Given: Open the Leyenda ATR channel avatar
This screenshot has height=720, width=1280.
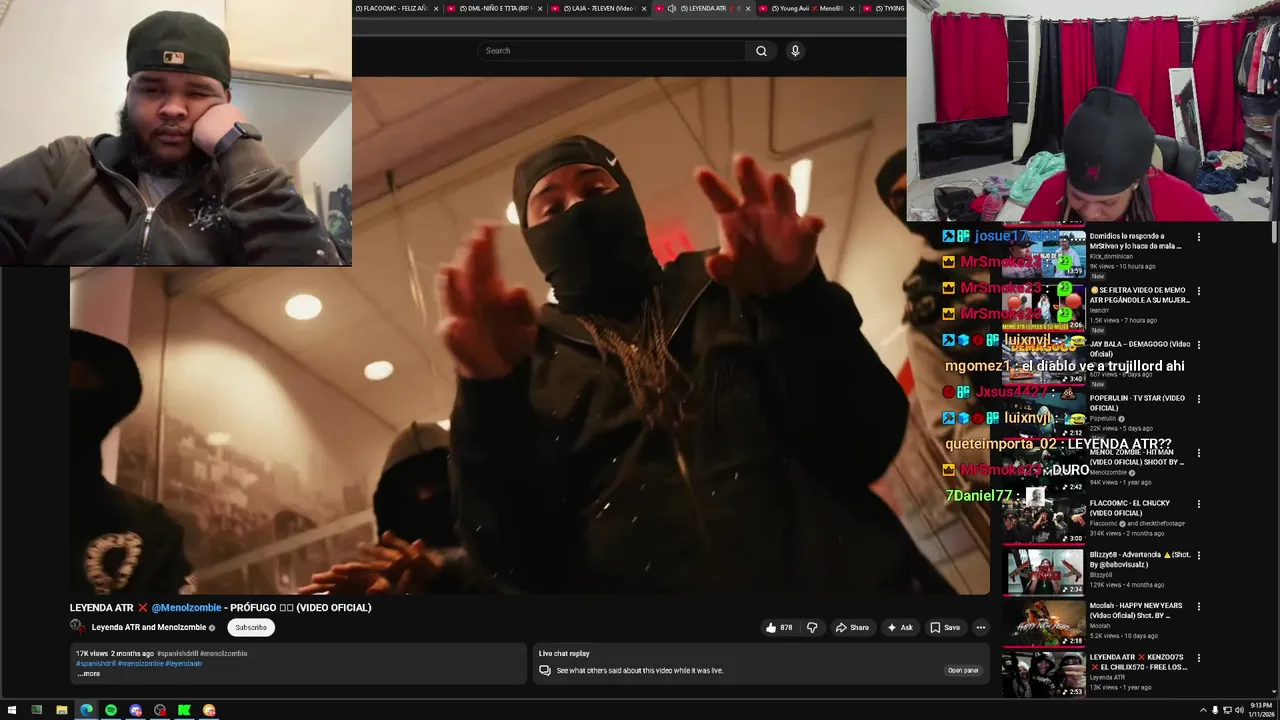Looking at the screenshot, I should point(77,627).
